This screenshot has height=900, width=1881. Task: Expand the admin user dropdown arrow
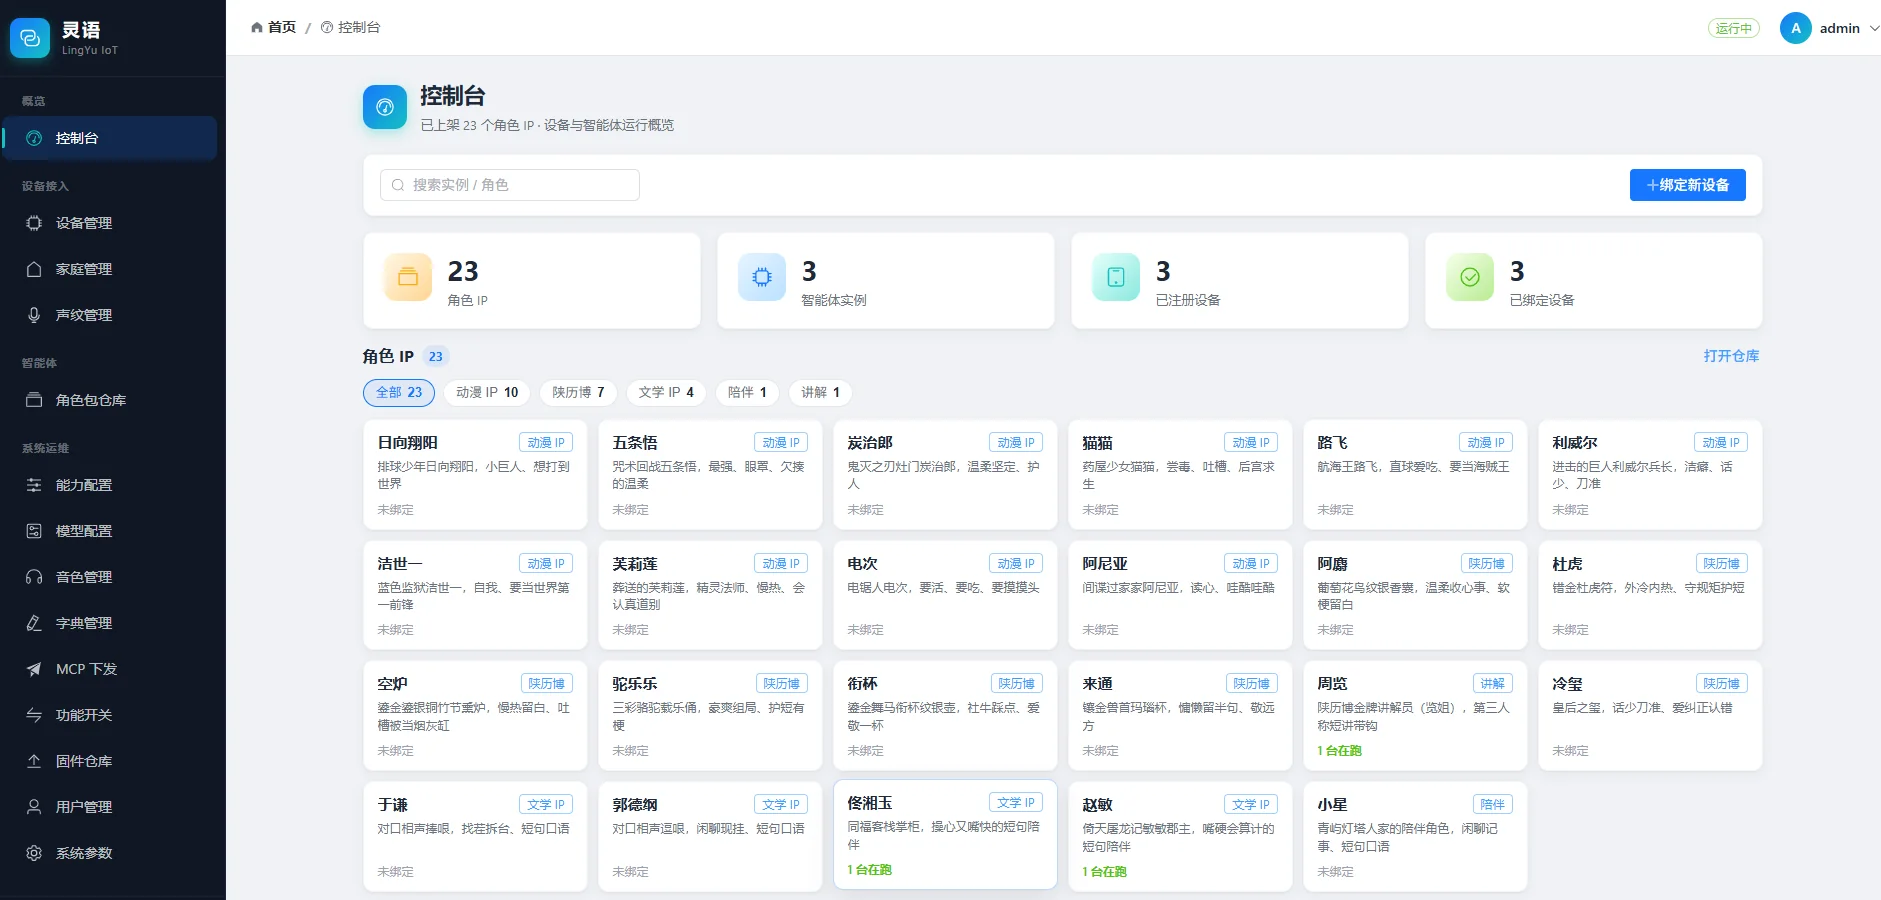click(1874, 28)
